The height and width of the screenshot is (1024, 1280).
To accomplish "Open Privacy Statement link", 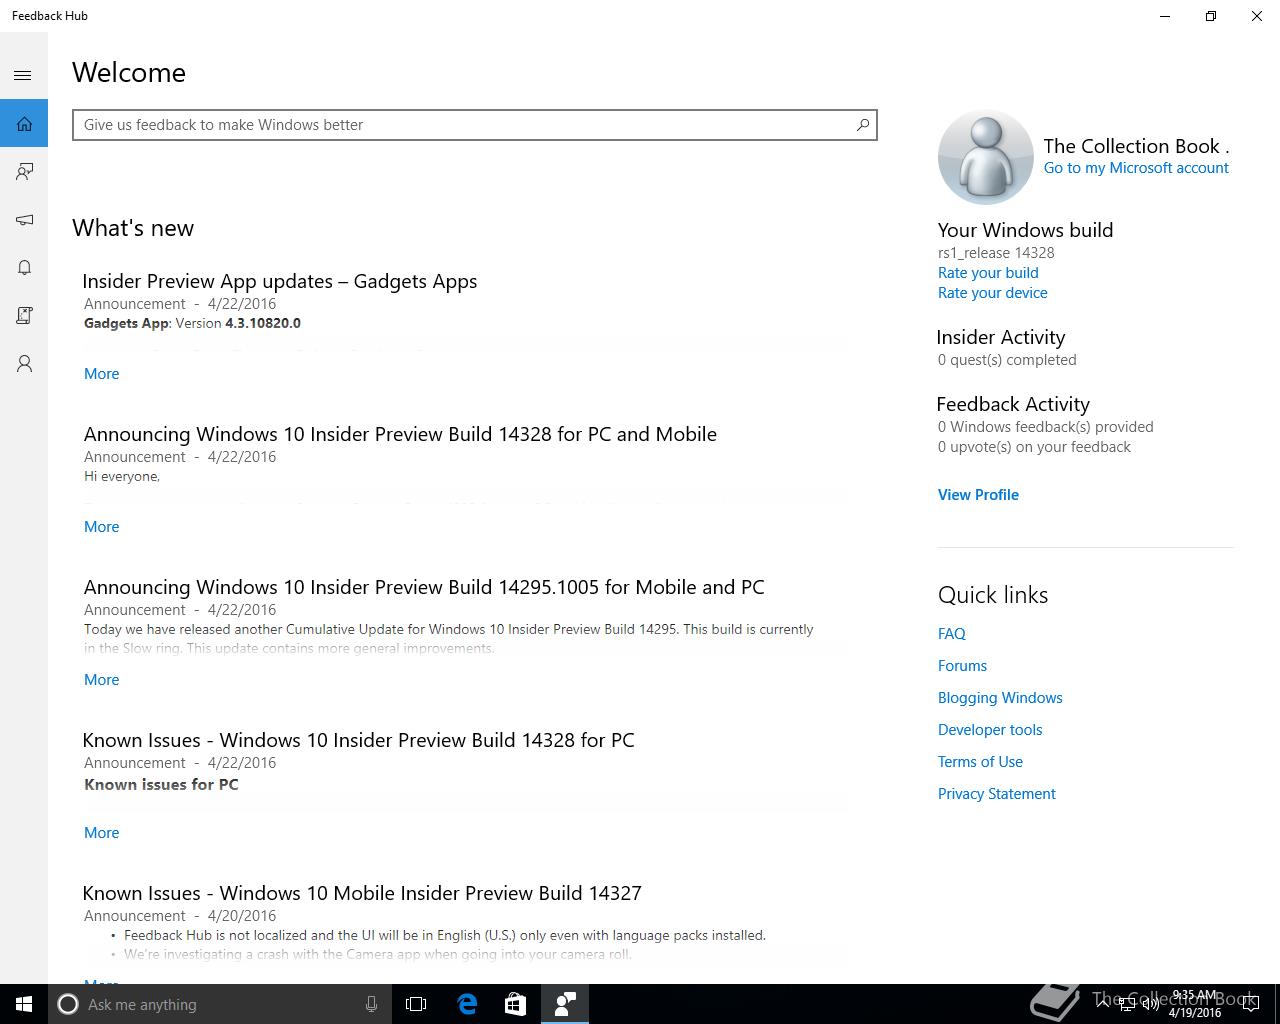I will pos(997,794).
